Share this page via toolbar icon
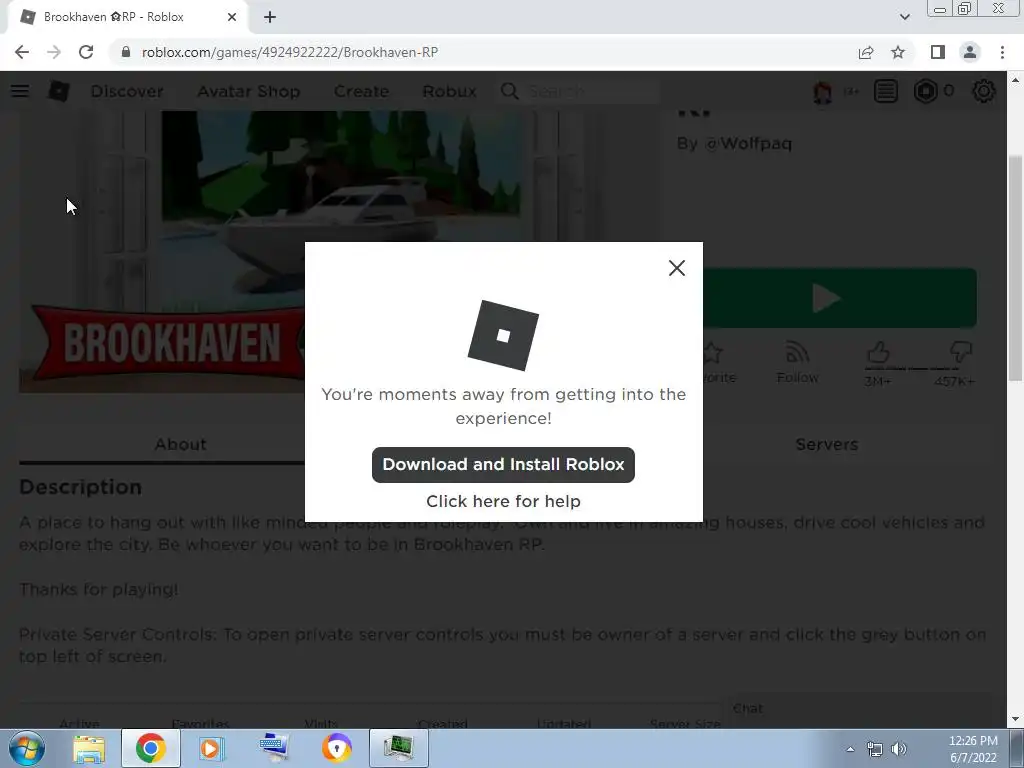Viewport: 1024px width, 768px height. [866, 52]
